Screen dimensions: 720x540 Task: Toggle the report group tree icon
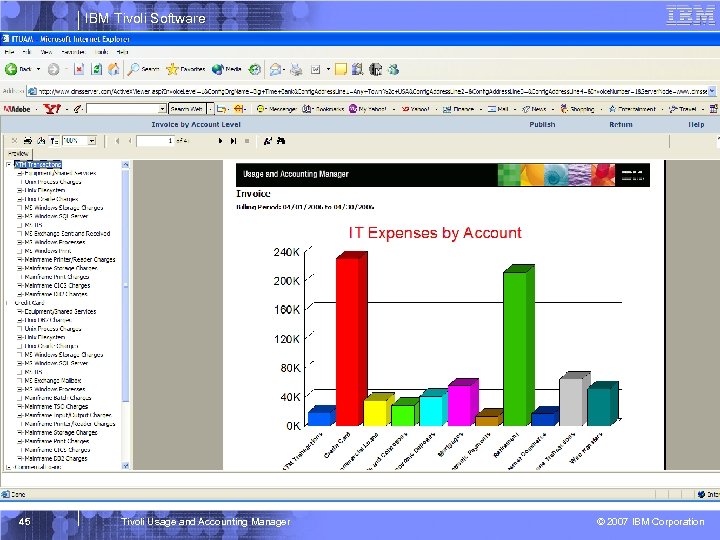pos(54,141)
